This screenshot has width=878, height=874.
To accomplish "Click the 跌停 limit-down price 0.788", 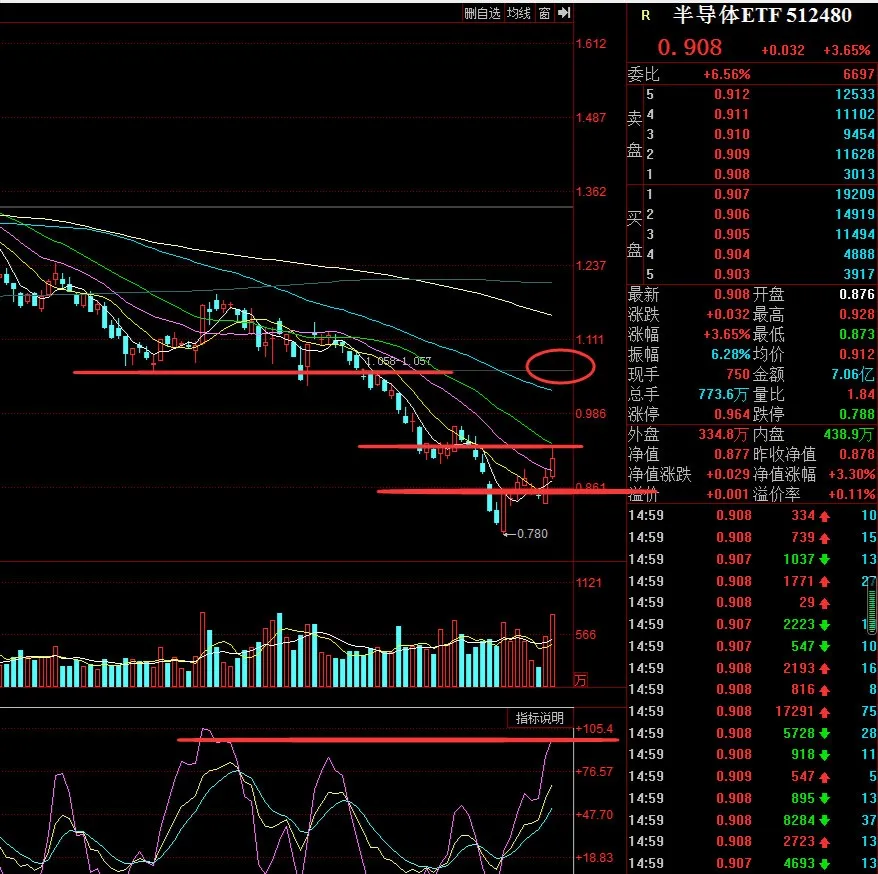I will pyautogui.click(x=857, y=415).
